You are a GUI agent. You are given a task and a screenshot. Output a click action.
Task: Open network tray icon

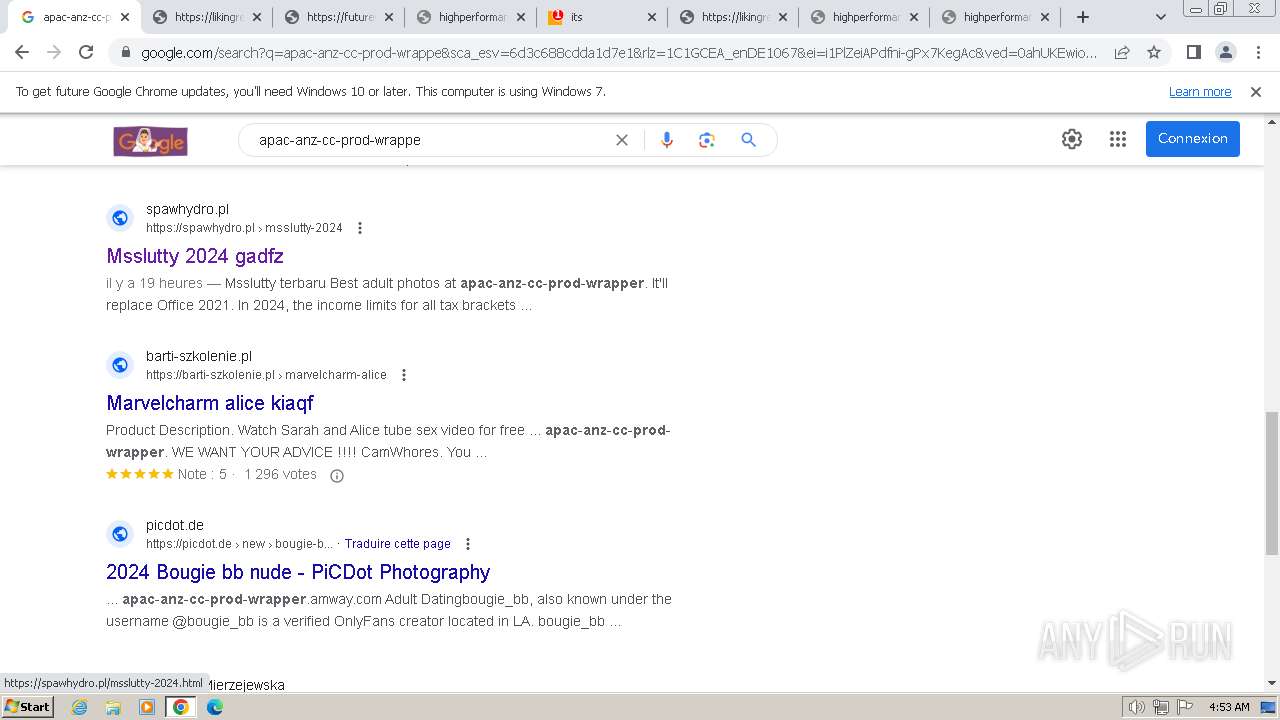(x=1161, y=707)
